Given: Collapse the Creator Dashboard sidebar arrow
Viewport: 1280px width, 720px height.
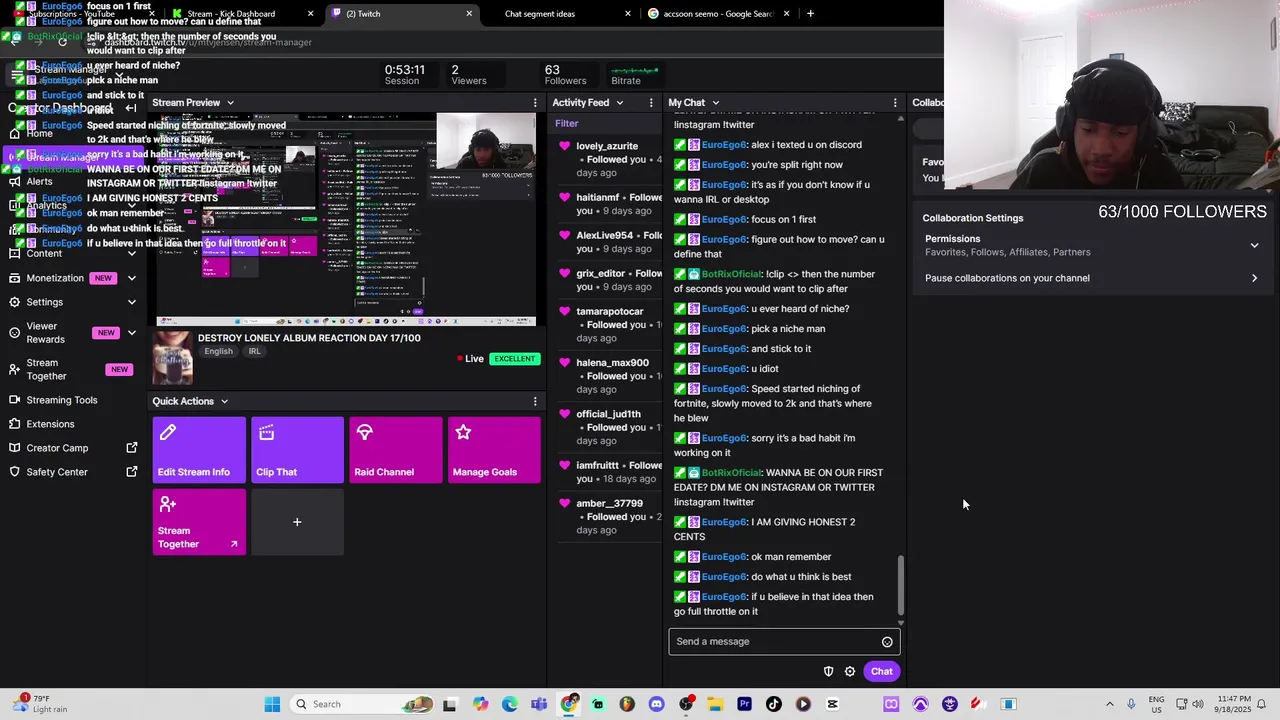Looking at the screenshot, I should (131, 108).
